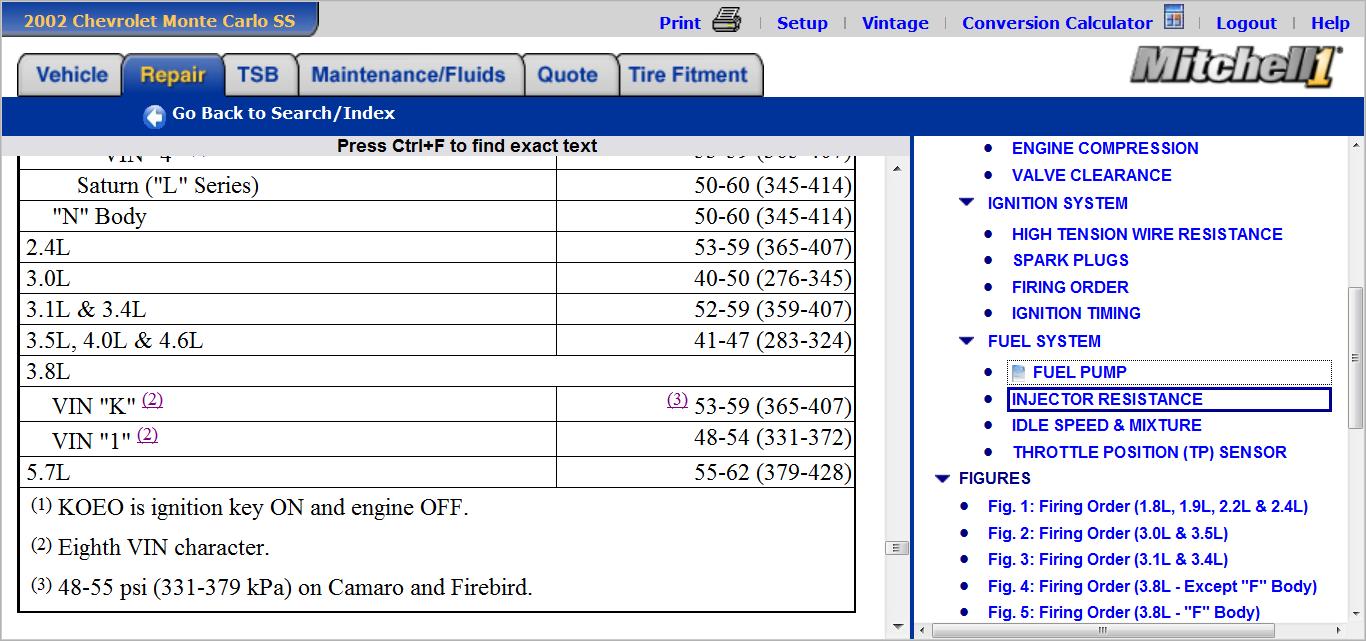Click the "40-50 (276-345)" pressure value
1366x641 pixels.
coord(773,278)
